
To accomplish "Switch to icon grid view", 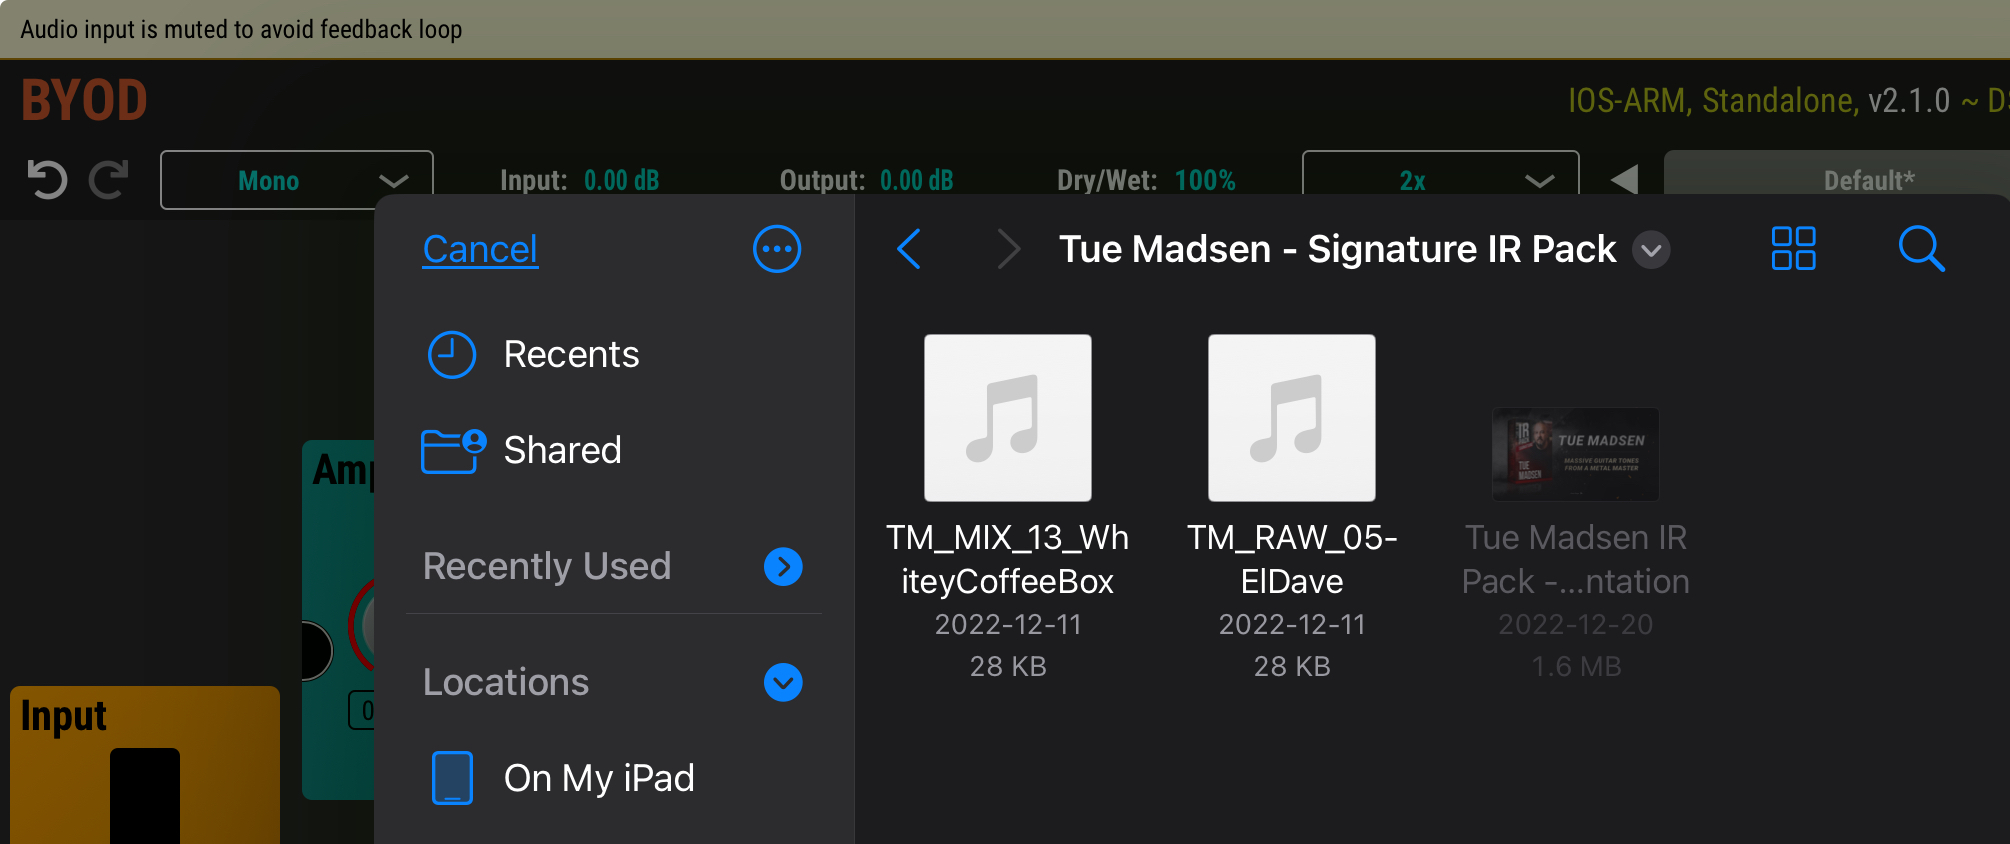I will [x=1793, y=249].
